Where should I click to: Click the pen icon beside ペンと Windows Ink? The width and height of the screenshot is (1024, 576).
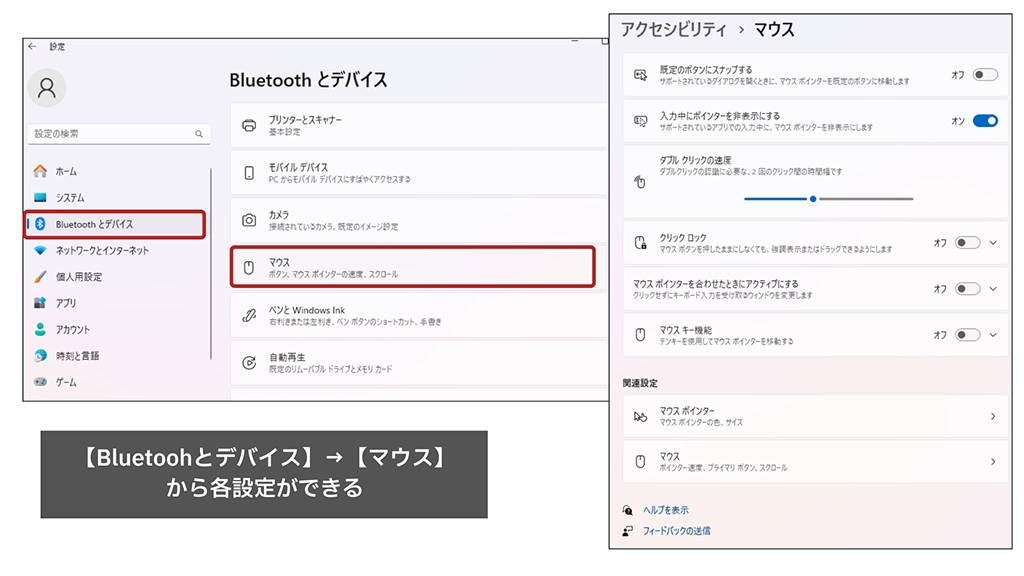click(249, 316)
